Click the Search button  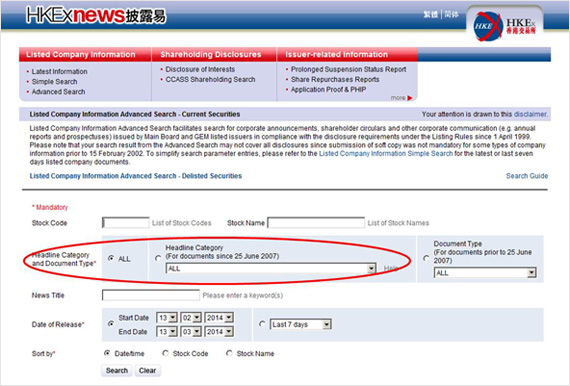(x=117, y=370)
